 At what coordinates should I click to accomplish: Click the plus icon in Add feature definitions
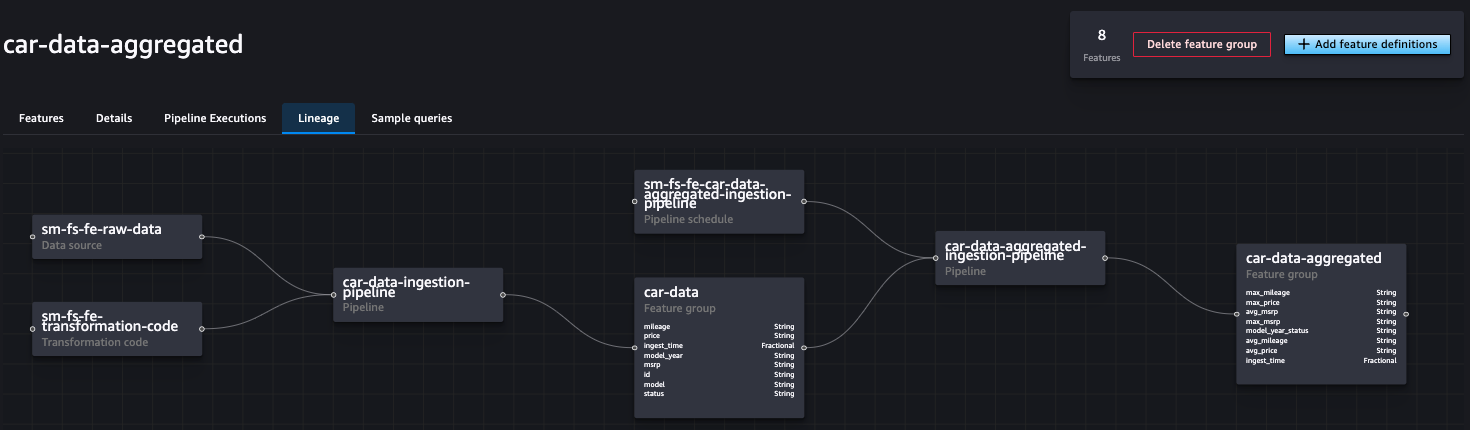pos(1303,44)
